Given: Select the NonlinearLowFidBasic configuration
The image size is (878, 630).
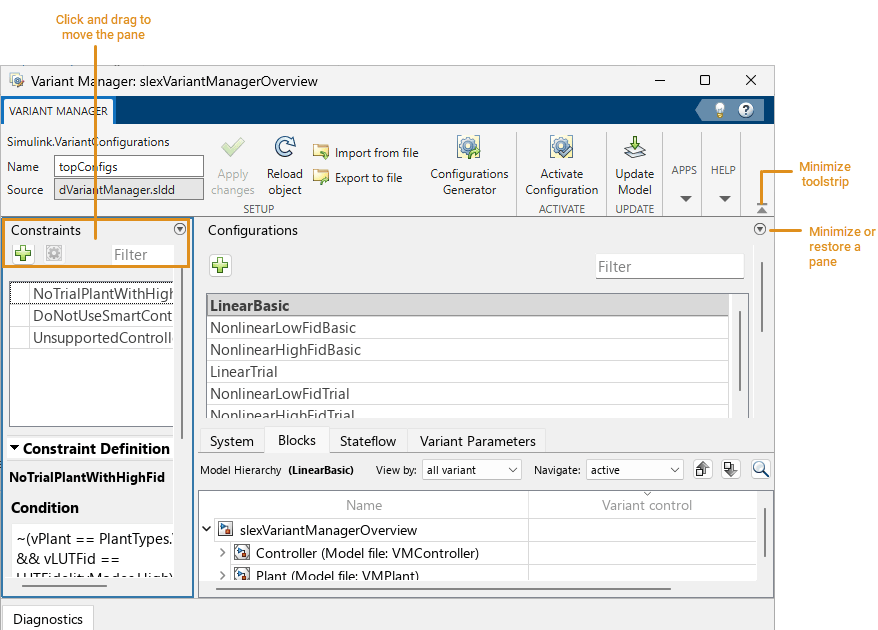Looking at the screenshot, I should point(468,328).
